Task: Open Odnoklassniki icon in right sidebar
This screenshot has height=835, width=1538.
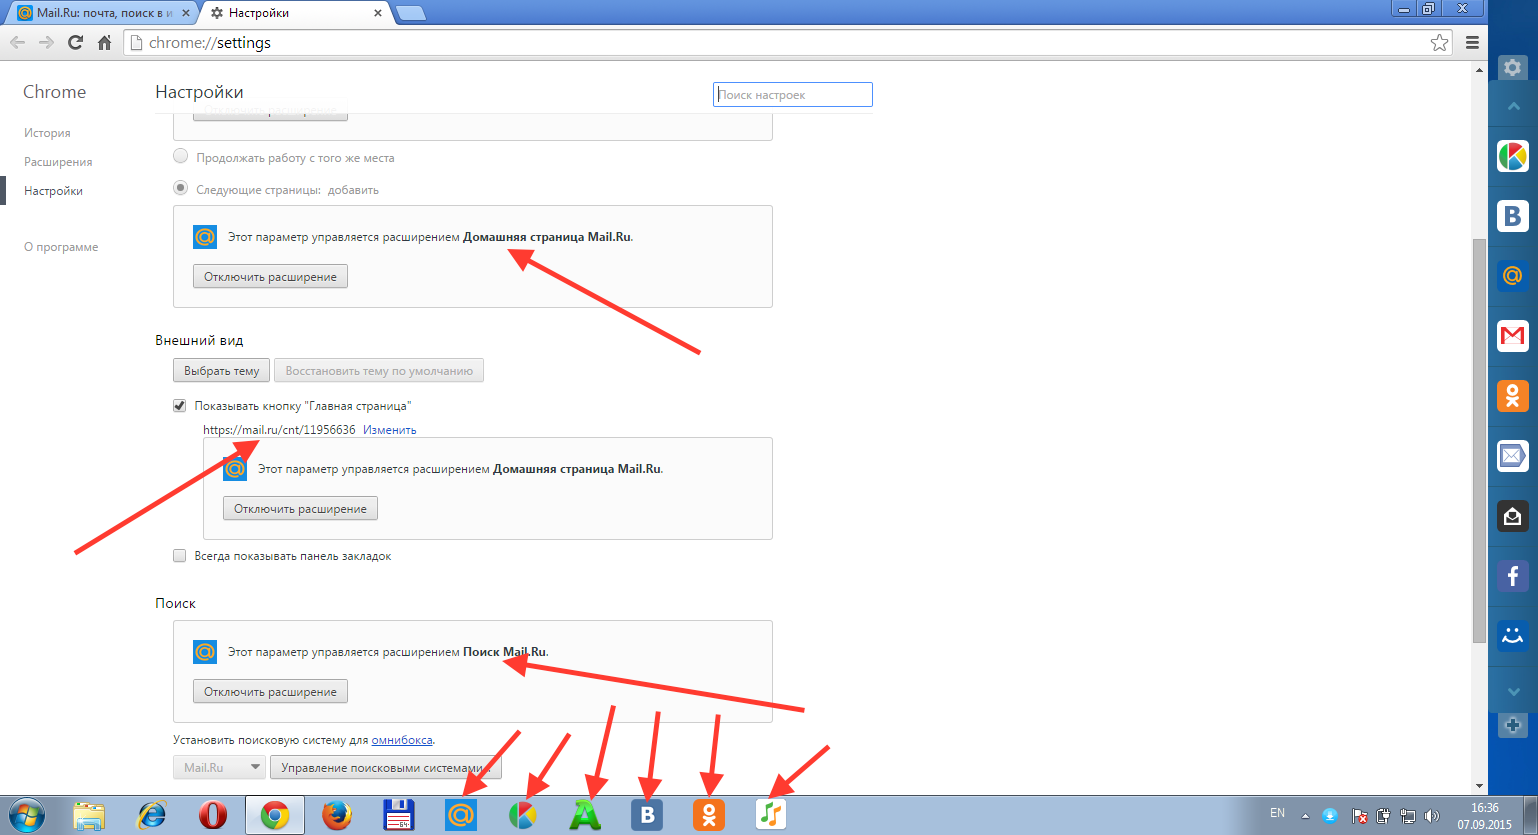Action: coord(1512,395)
